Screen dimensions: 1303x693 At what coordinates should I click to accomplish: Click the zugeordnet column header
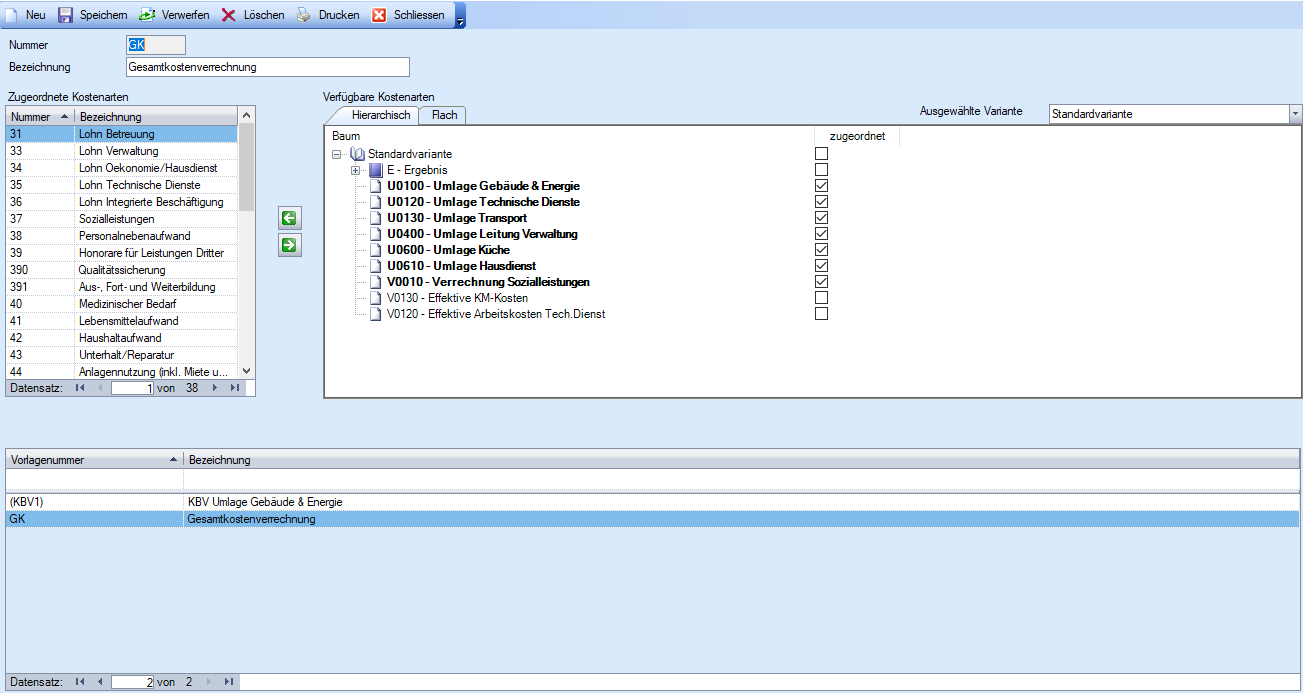pyautogui.click(x=857, y=136)
